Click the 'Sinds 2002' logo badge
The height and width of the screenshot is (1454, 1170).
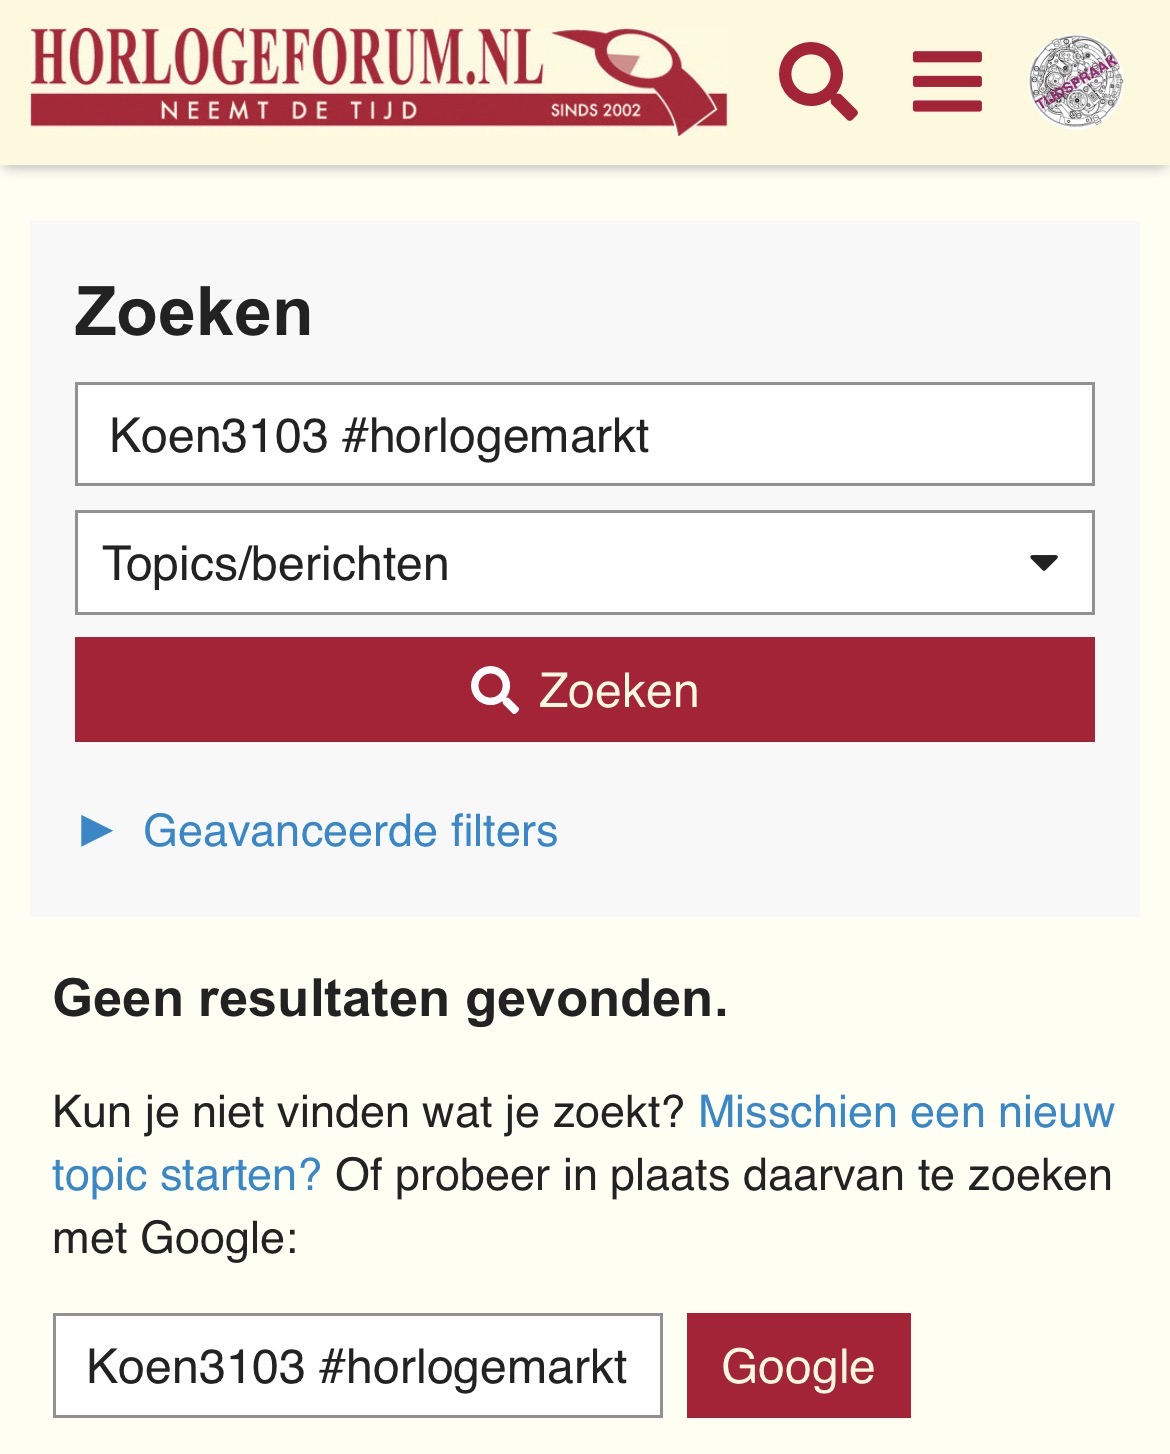pyautogui.click(x=595, y=110)
